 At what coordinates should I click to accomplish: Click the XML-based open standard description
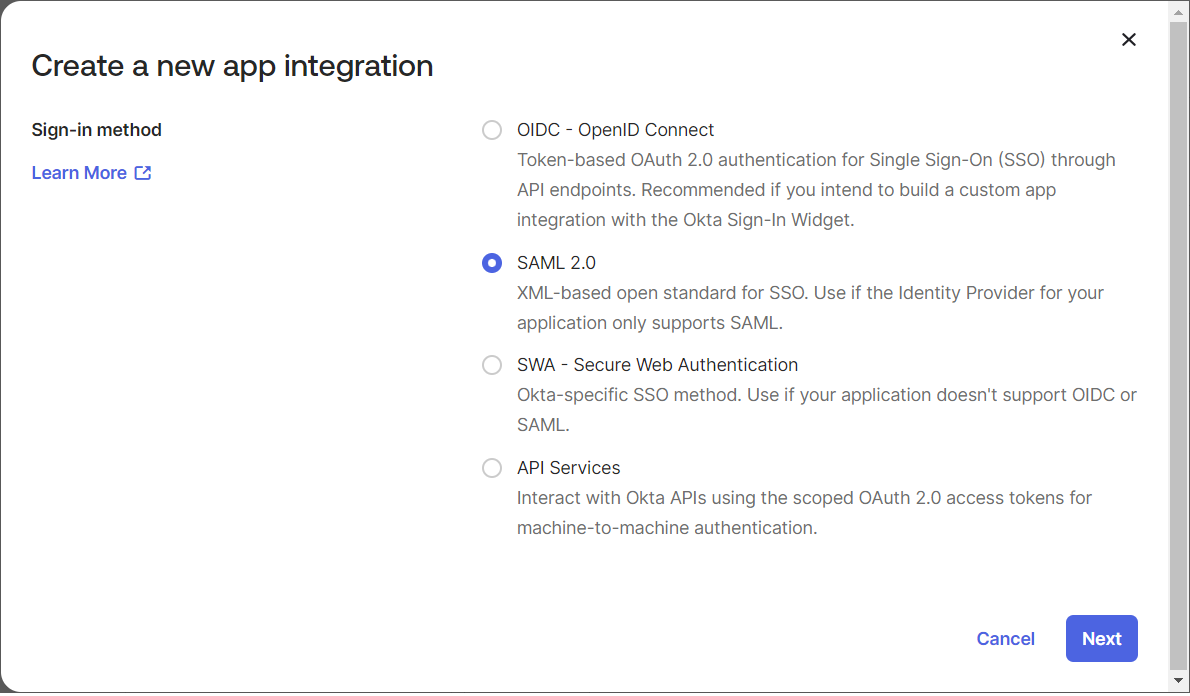click(810, 308)
